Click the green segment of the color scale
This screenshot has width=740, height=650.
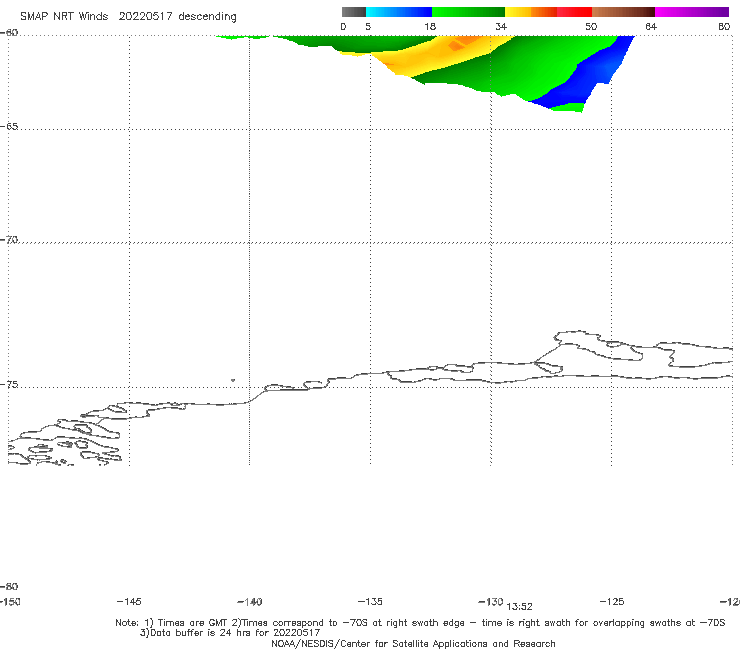pyautogui.click(x=468, y=12)
